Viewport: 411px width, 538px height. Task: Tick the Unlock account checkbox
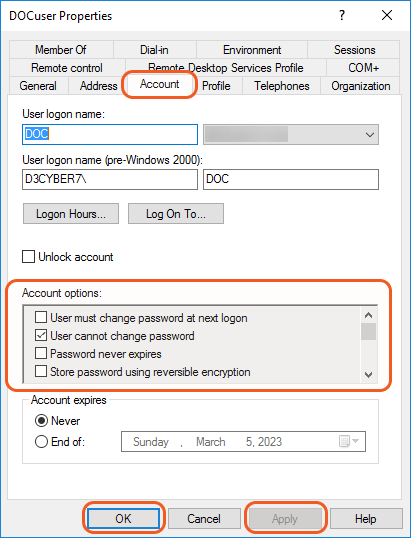click(x=28, y=257)
